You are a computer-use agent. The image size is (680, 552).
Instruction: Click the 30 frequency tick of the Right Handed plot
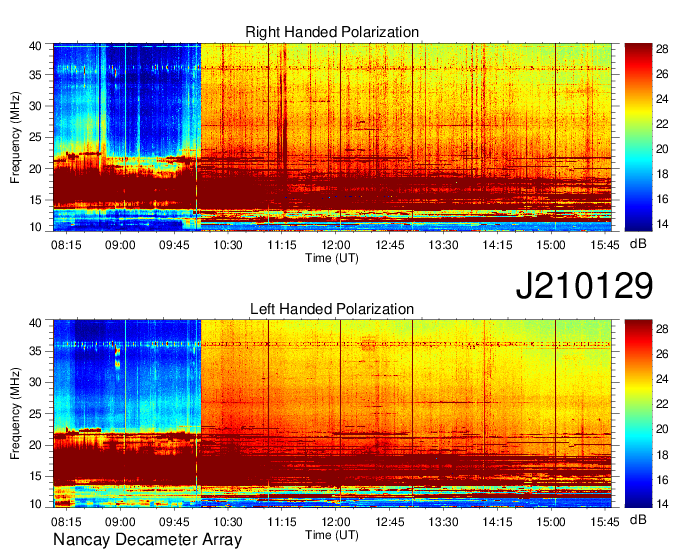(36, 106)
